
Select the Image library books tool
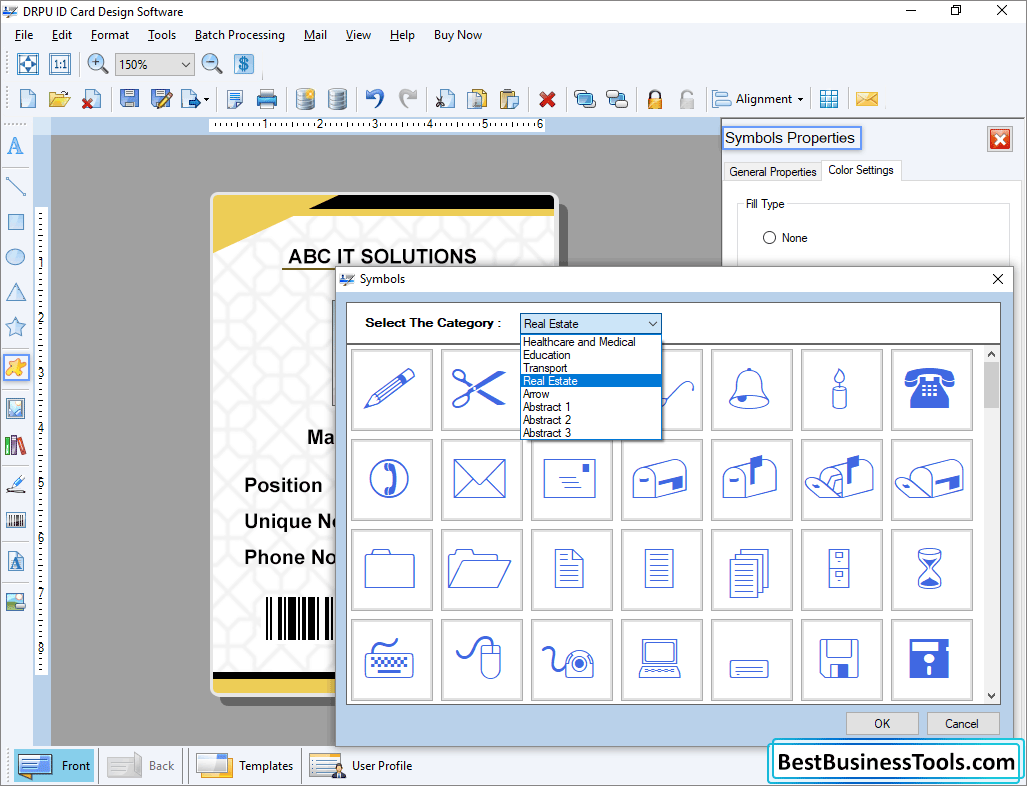point(15,446)
